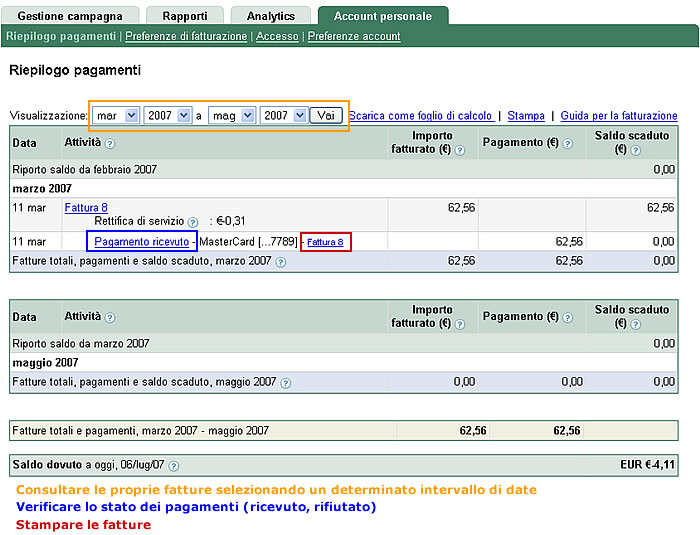
Task: Switch to the Gestione campagna tab
Action: click(70, 16)
